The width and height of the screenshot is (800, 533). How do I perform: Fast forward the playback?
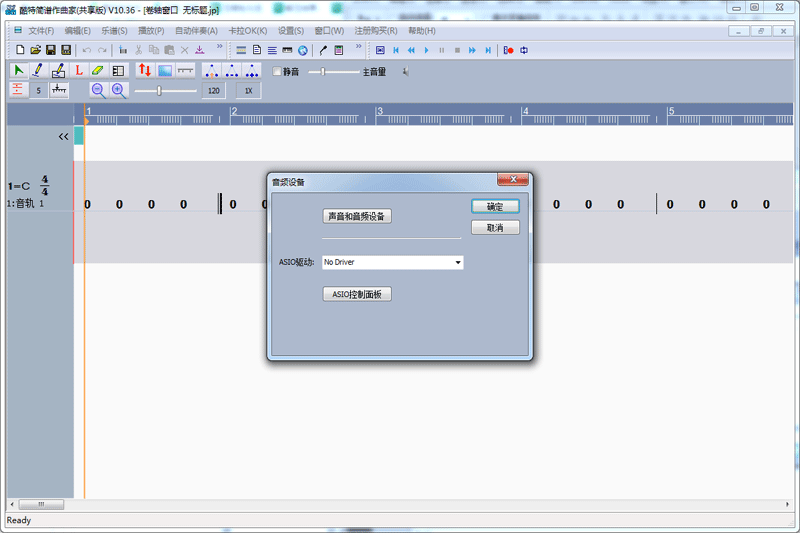click(472, 50)
